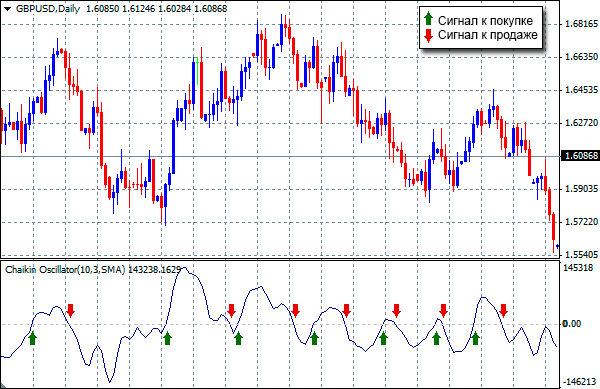Click the 145318 oscillator scale maximum

pyautogui.click(x=578, y=268)
